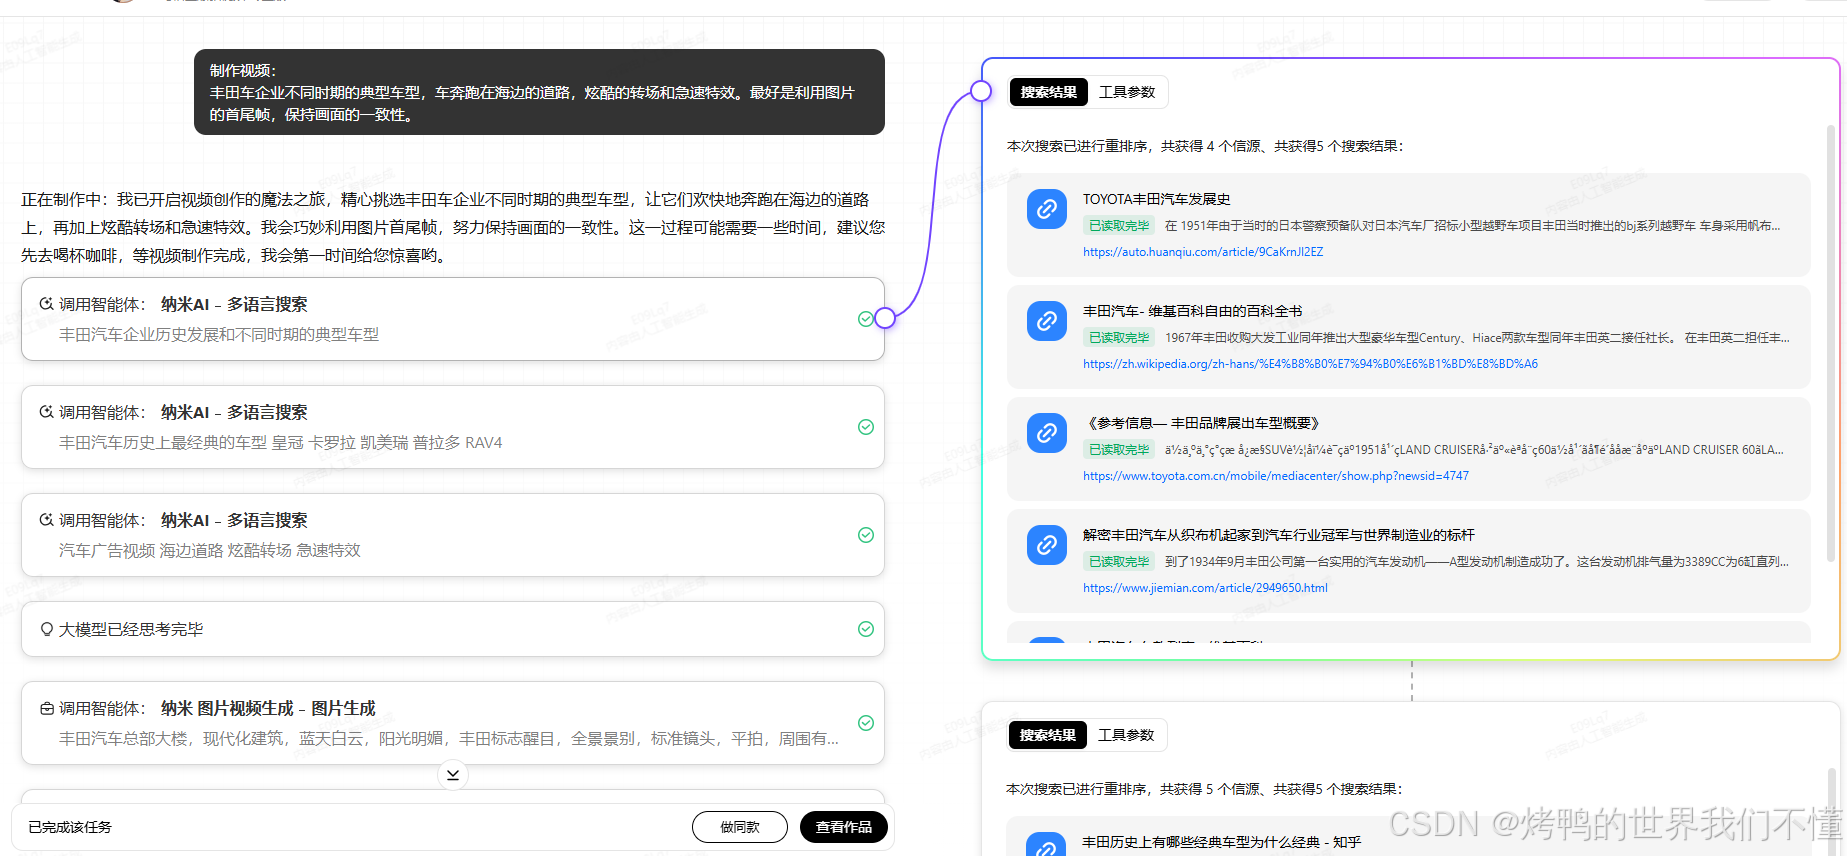
Task: Expand more steps with the down chevron
Action: (x=453, y=775)
